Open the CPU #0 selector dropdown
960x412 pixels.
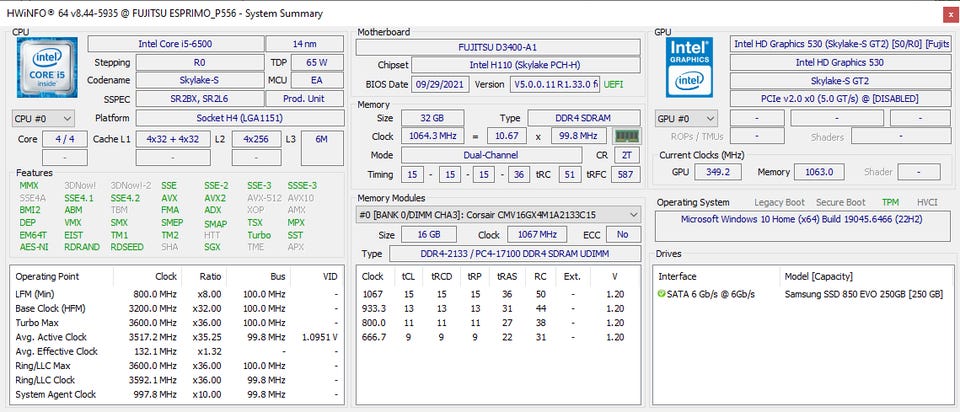[43, 118]
